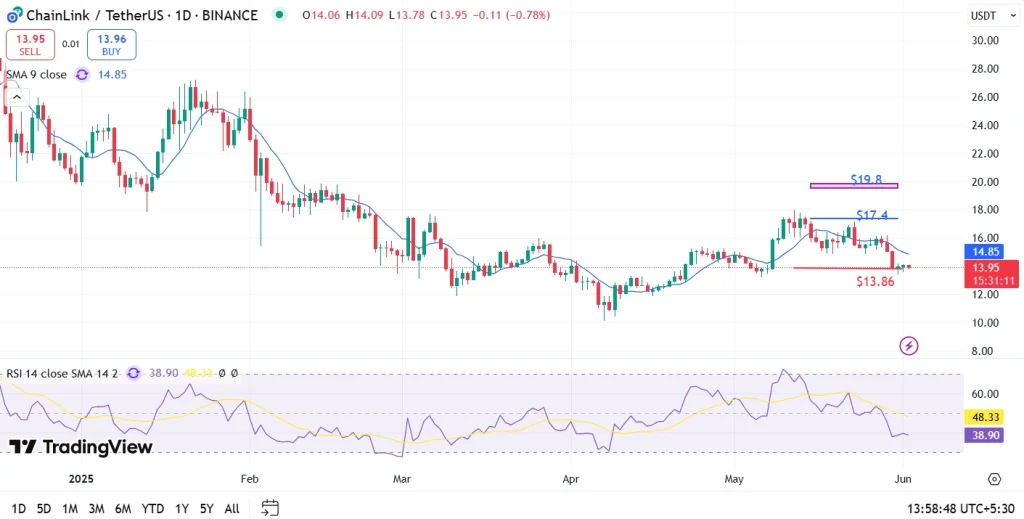
Task: Click the ChainLink / TetherUS symbol title
Action: (142, 14)
